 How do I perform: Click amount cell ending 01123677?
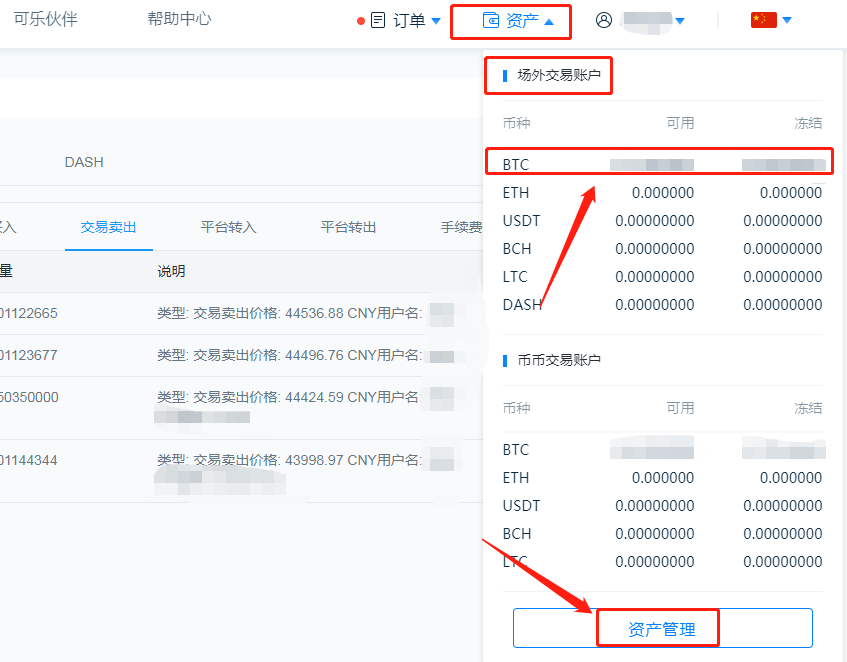pos(29,355)
